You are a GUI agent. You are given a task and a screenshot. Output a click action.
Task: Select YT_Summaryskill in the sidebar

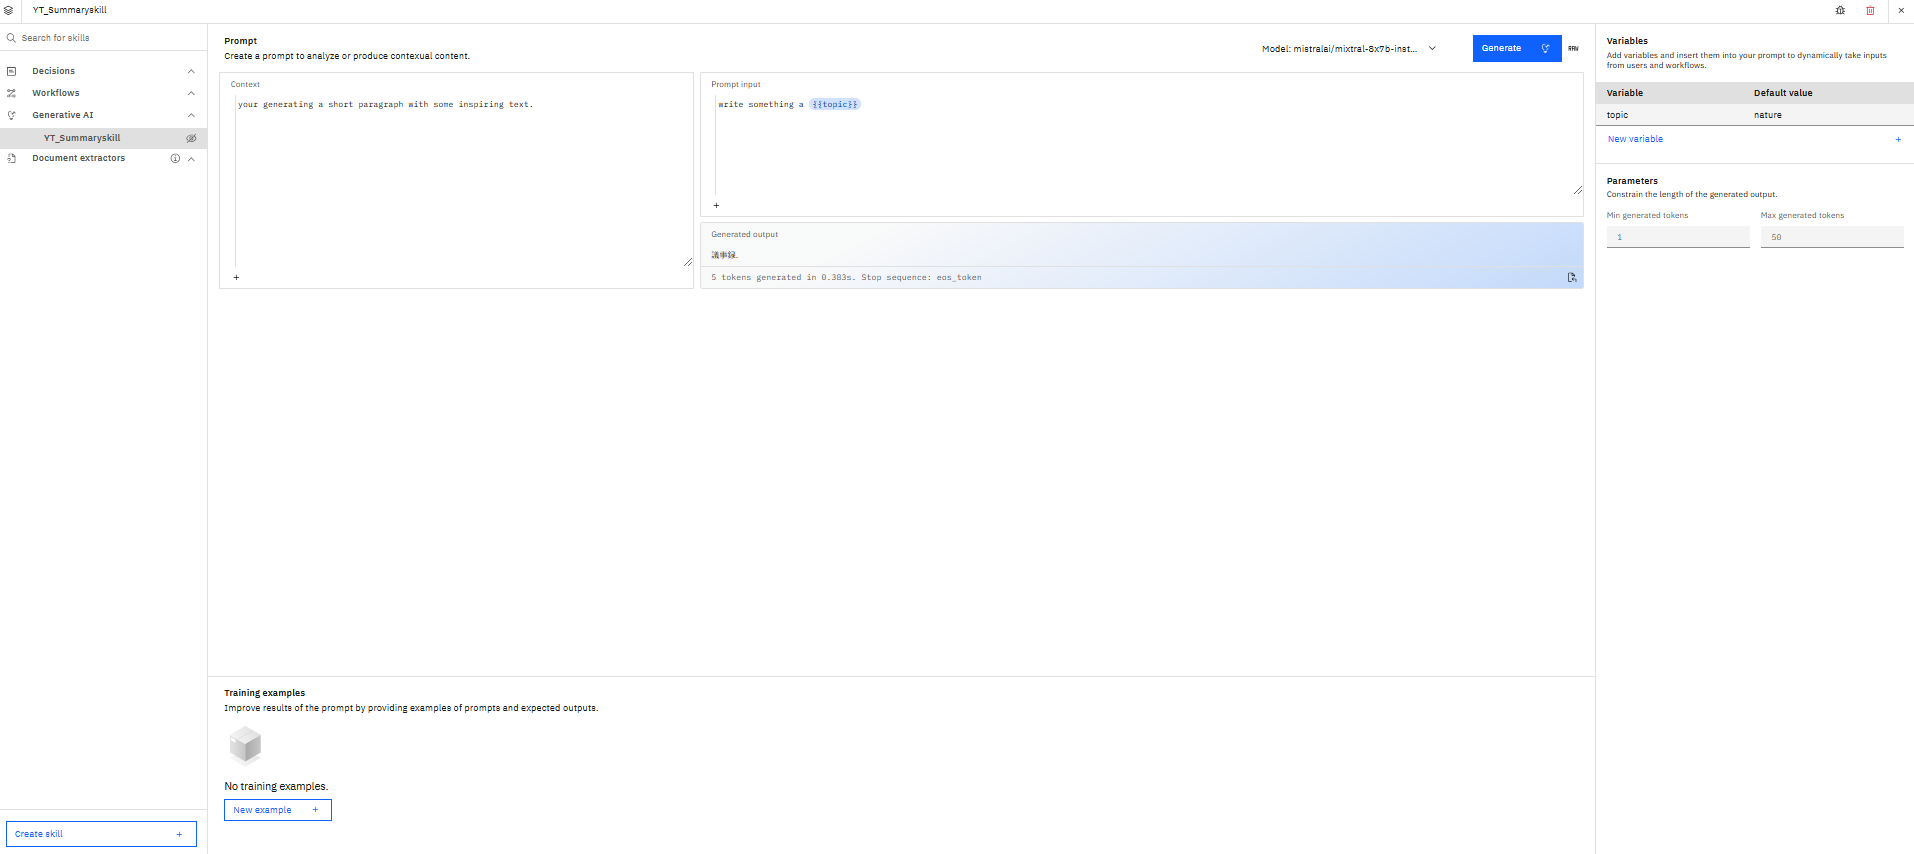(x=82, y=138)
